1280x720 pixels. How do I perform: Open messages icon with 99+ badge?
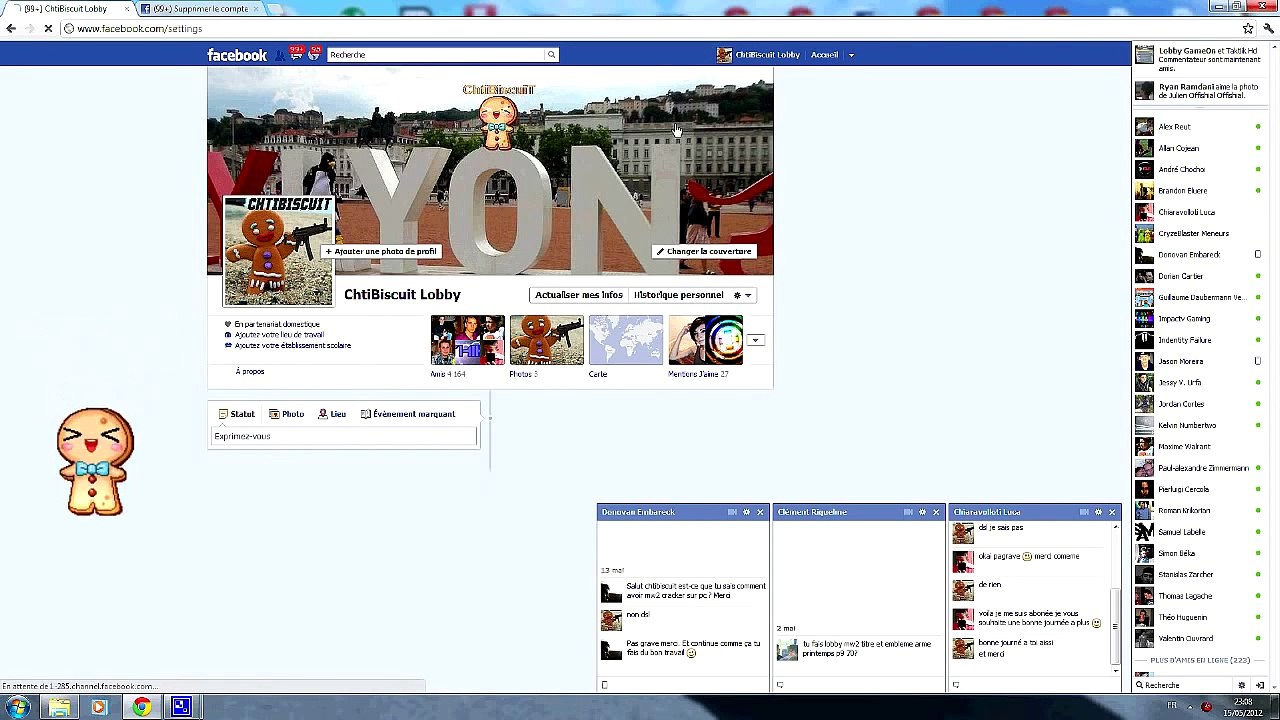coord(297,54)
